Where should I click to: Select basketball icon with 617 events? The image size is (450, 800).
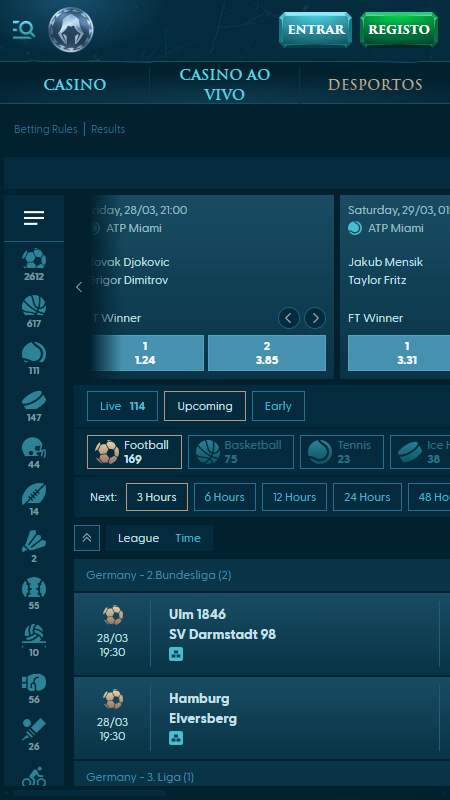click(34, 313)
